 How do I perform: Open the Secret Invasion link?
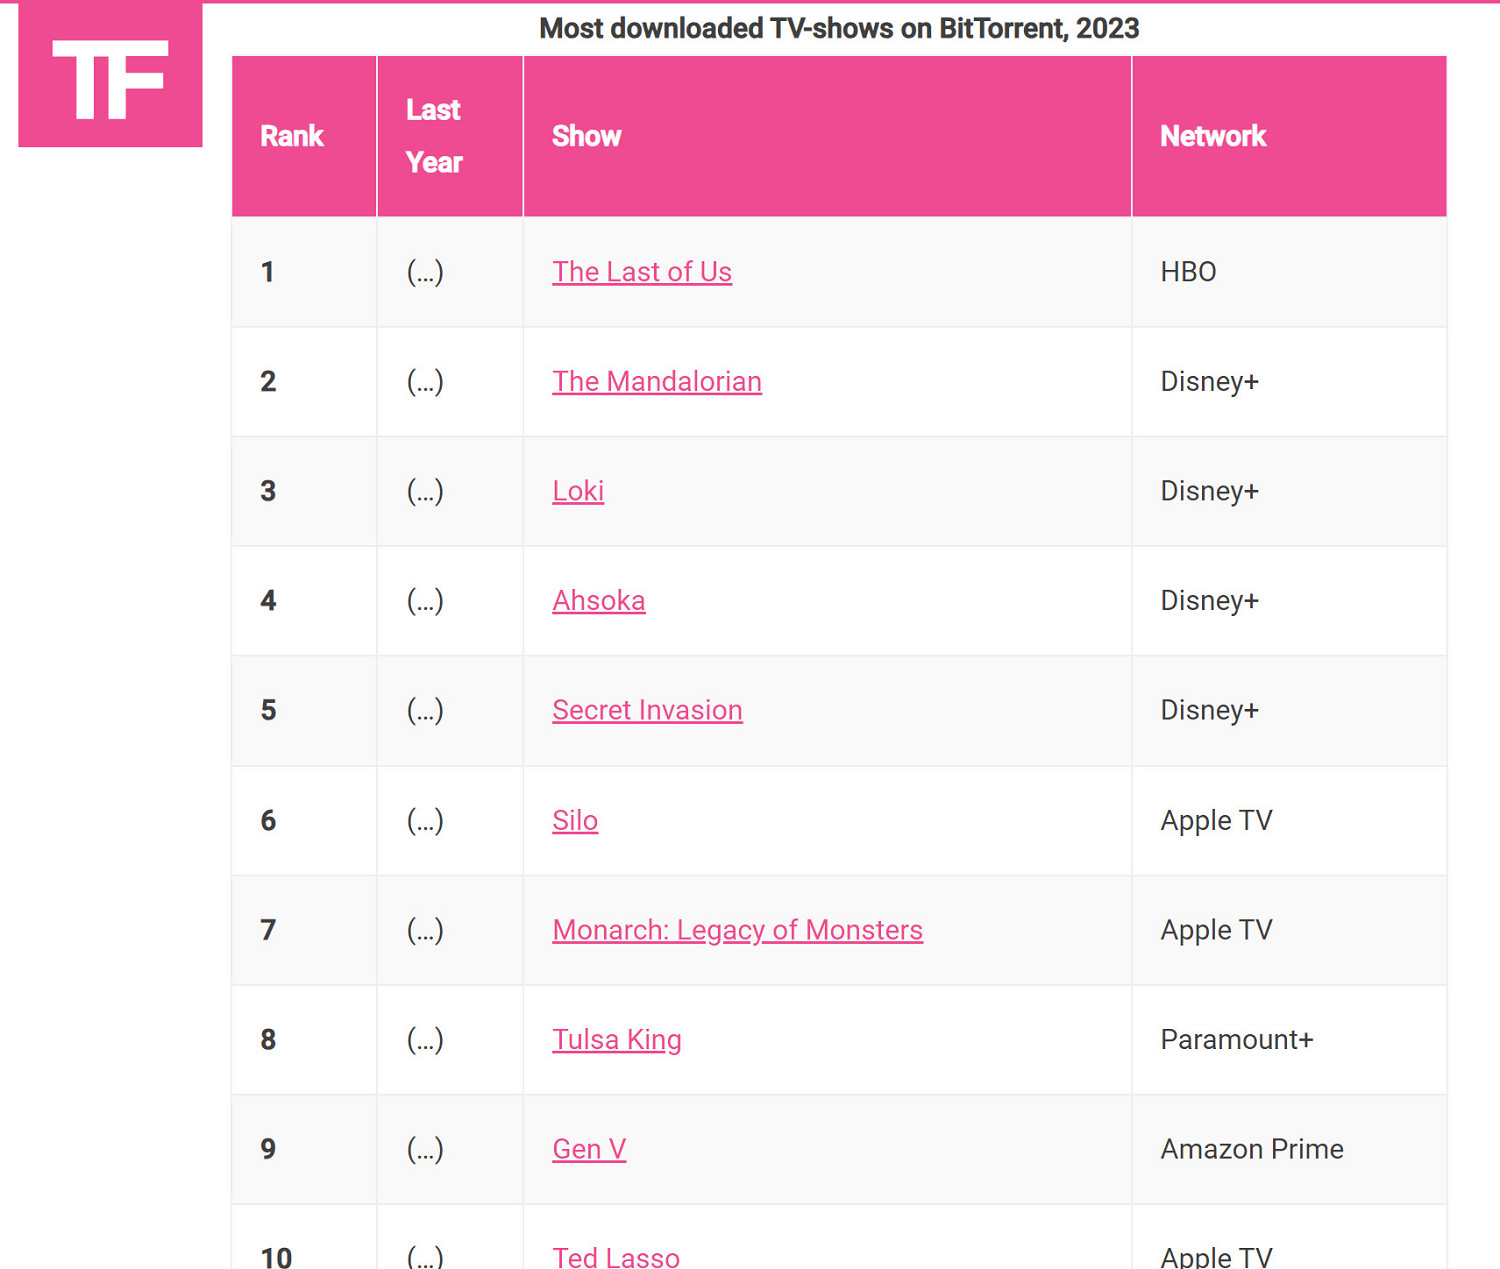(x=647, y=710)
